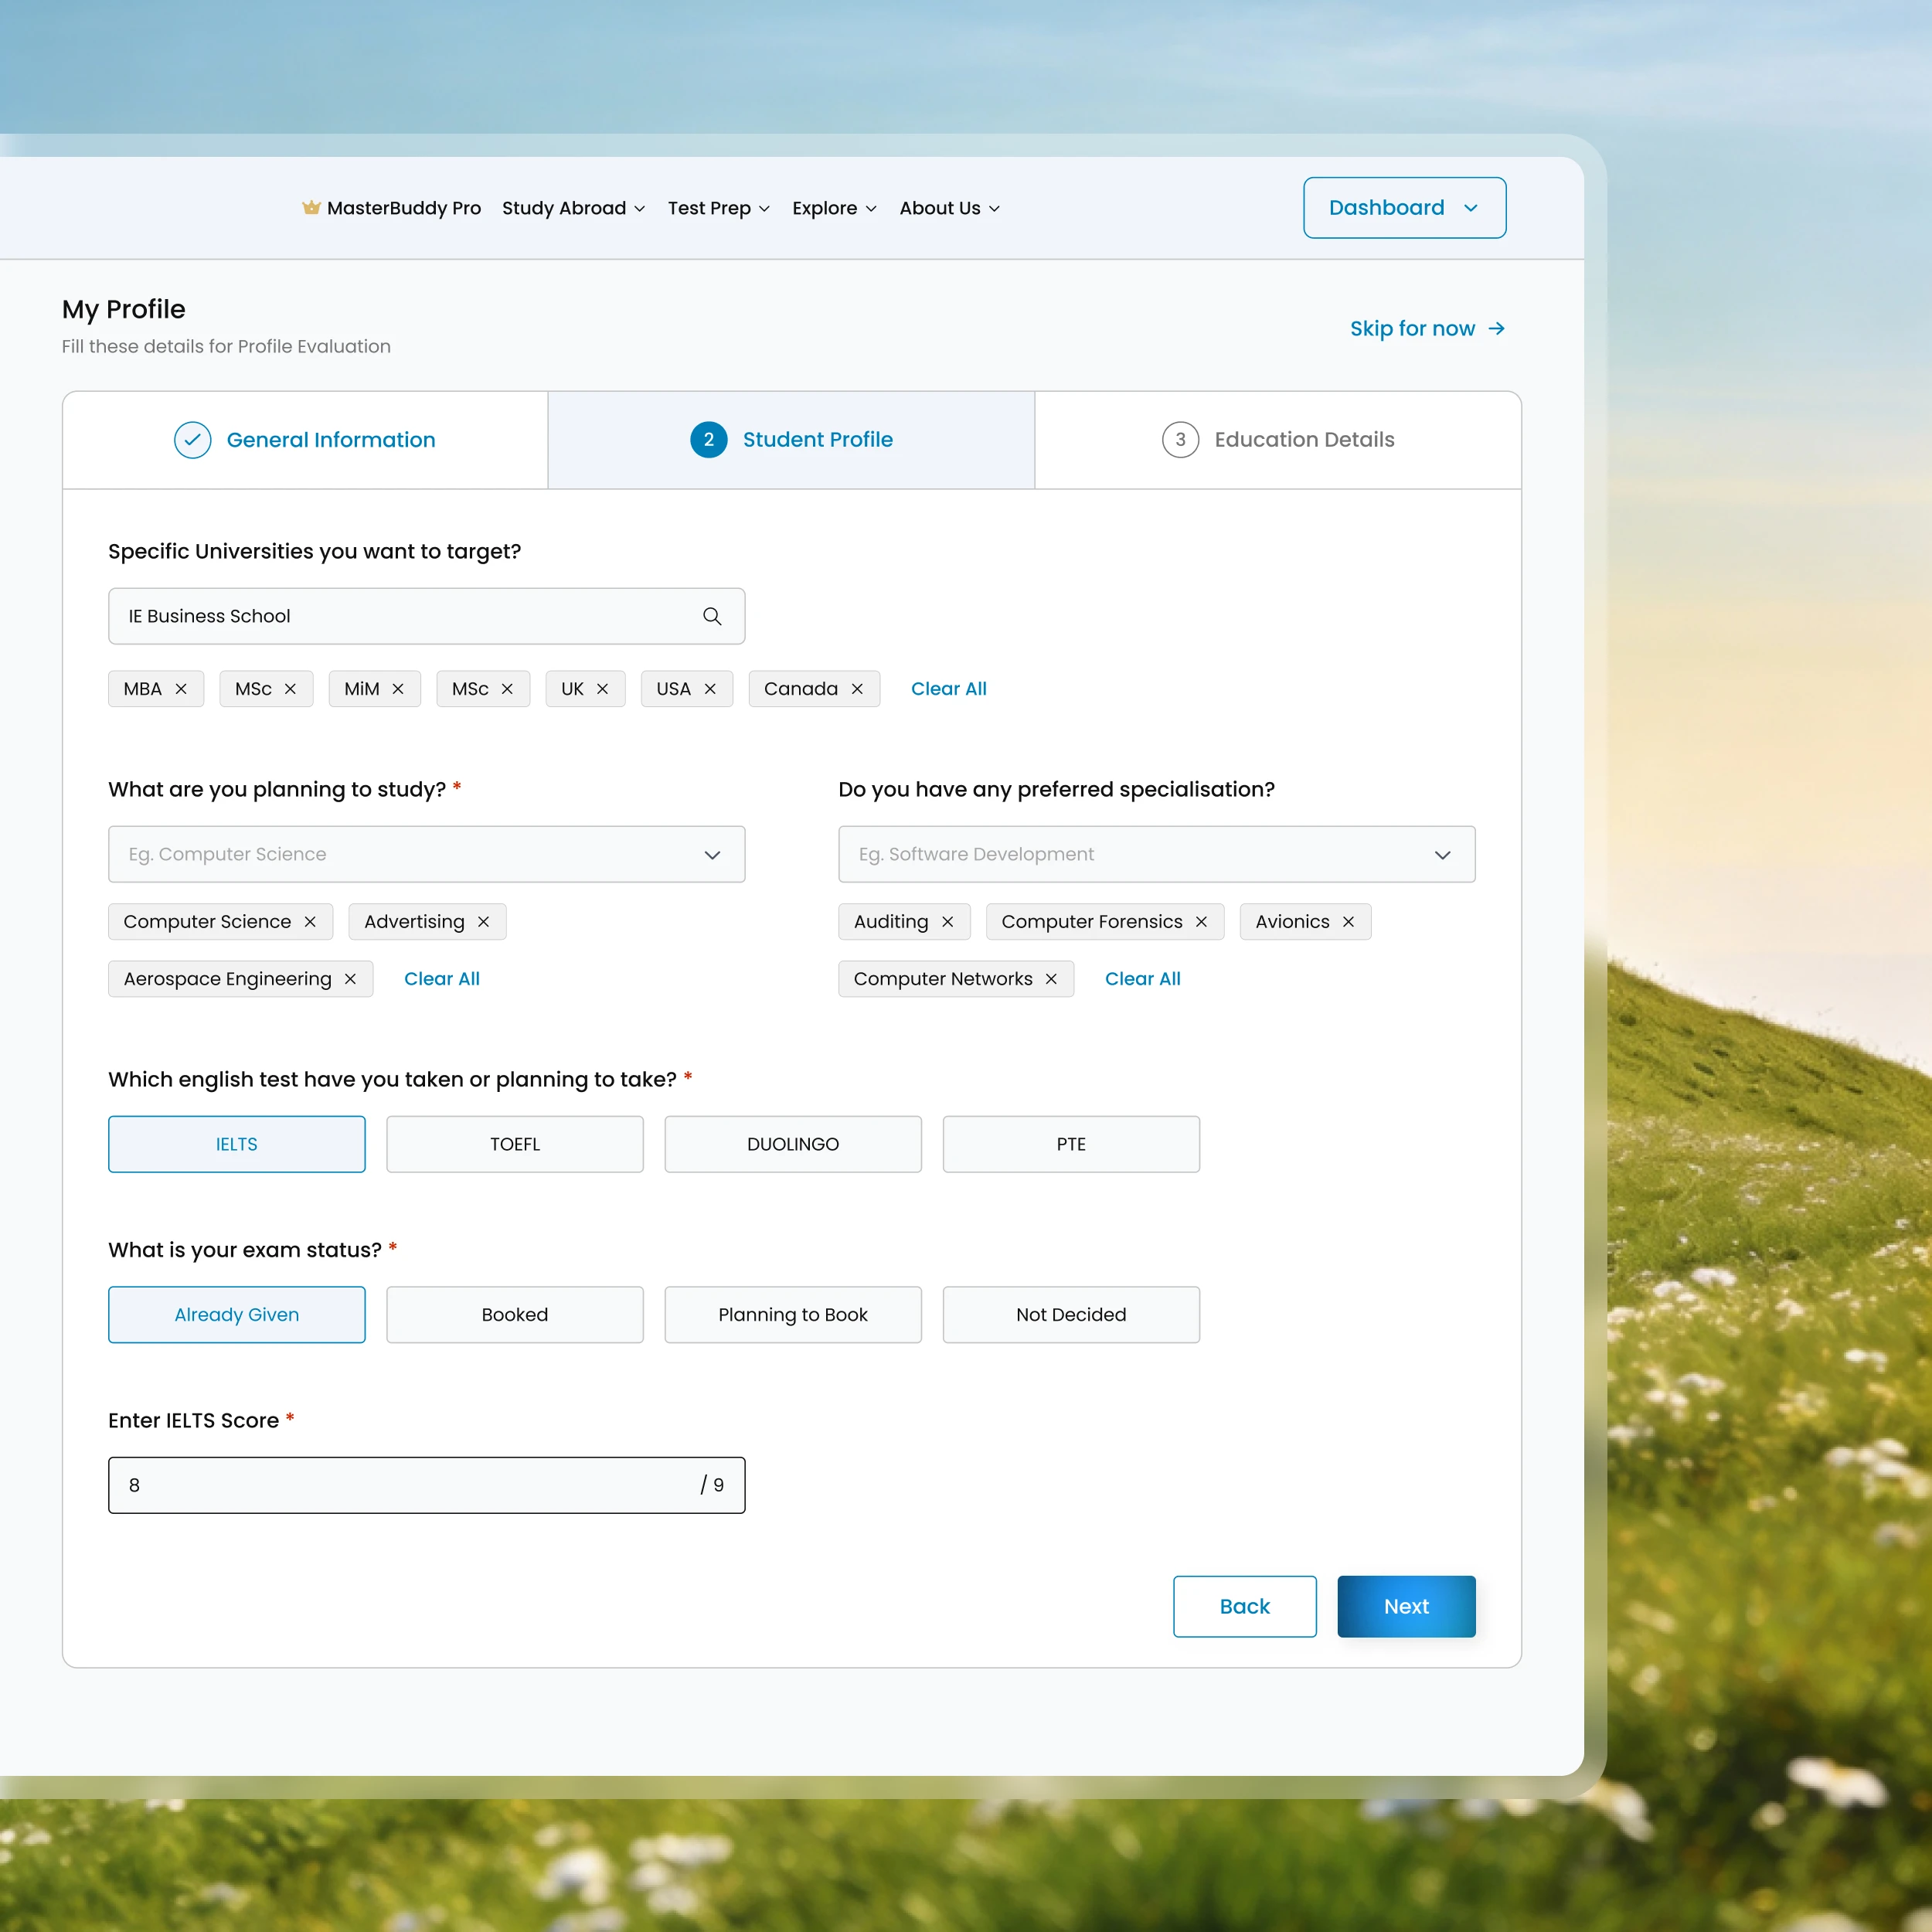Remove the Computer Forensics specialisation tag
Image resolution: width=1932 pixels, height=1932 pixels.
1201,922
